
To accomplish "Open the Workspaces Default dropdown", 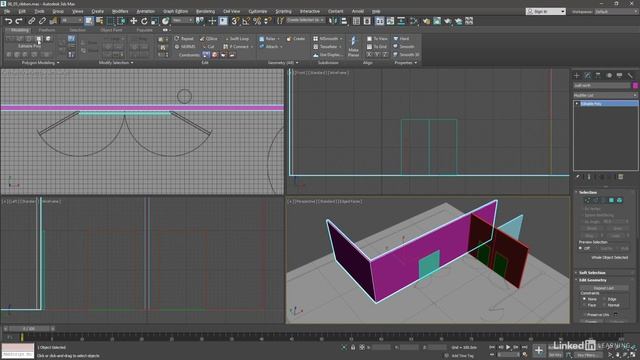I will point(616,11).
